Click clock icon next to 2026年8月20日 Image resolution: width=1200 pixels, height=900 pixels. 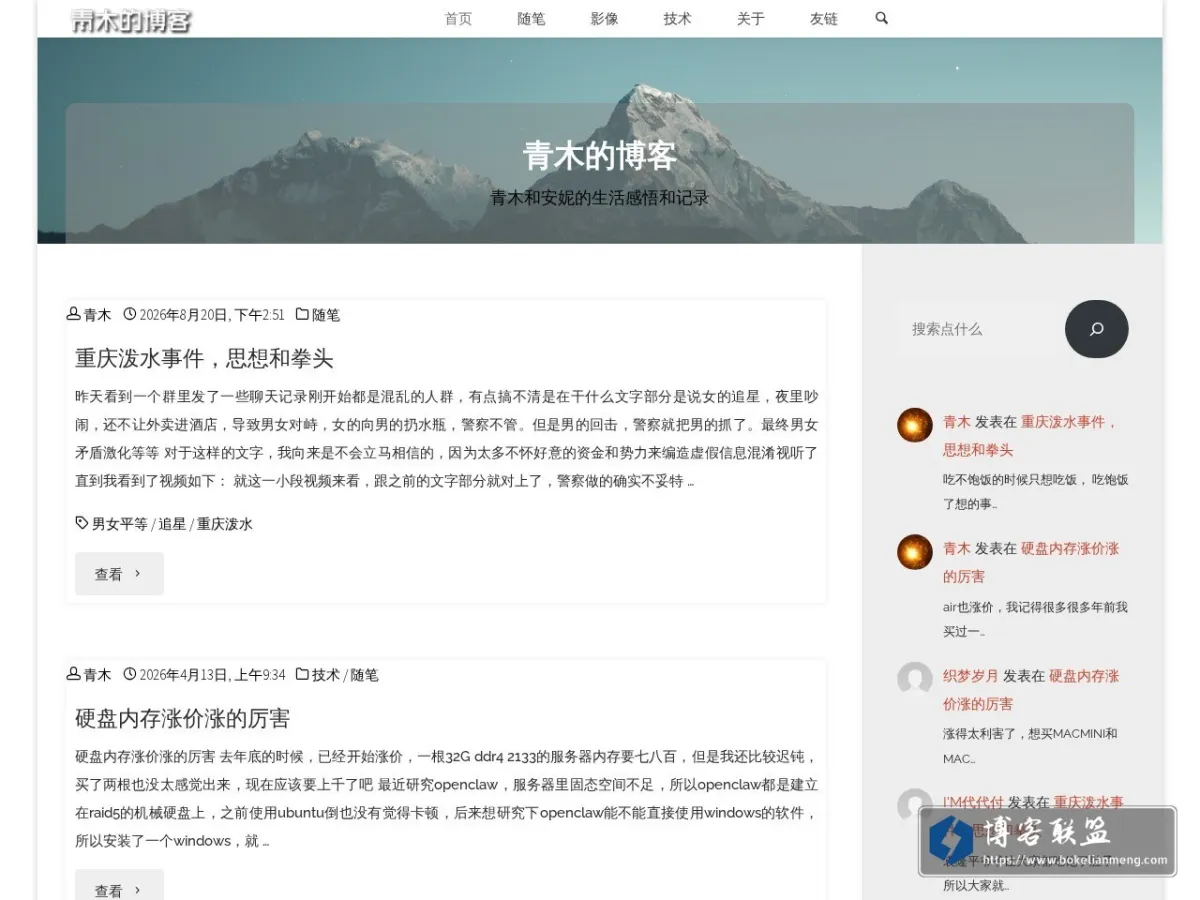(x=129, y=314)
